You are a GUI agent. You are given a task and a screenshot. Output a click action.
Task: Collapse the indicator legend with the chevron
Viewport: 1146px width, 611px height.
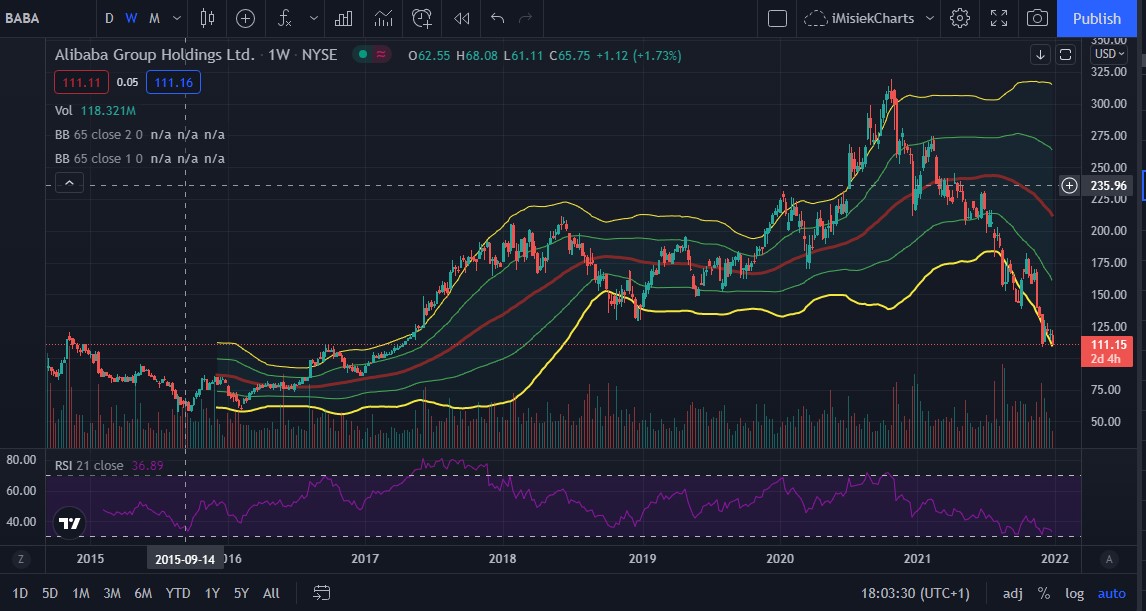(x=69, y=183)
